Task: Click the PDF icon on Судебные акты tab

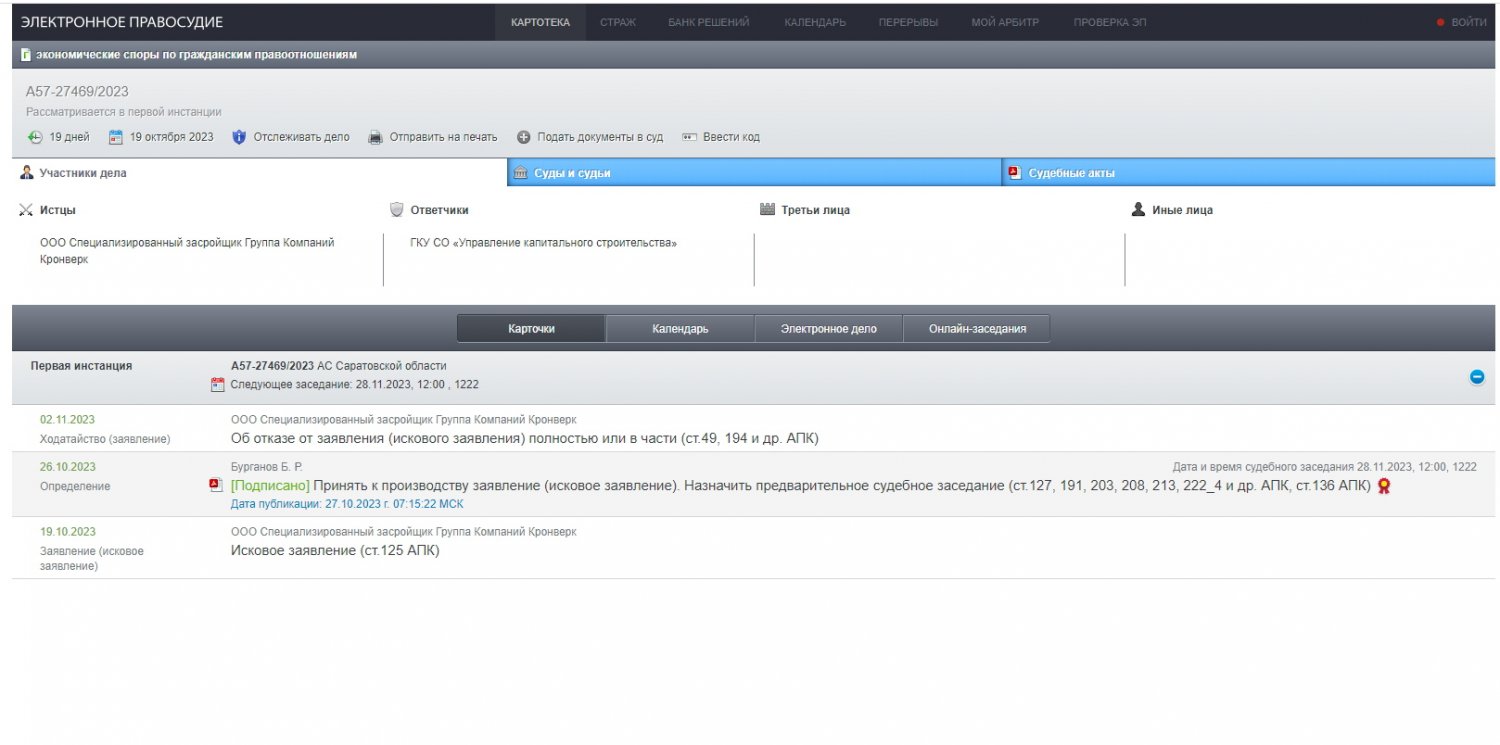Action: (x=1014, y=172)
